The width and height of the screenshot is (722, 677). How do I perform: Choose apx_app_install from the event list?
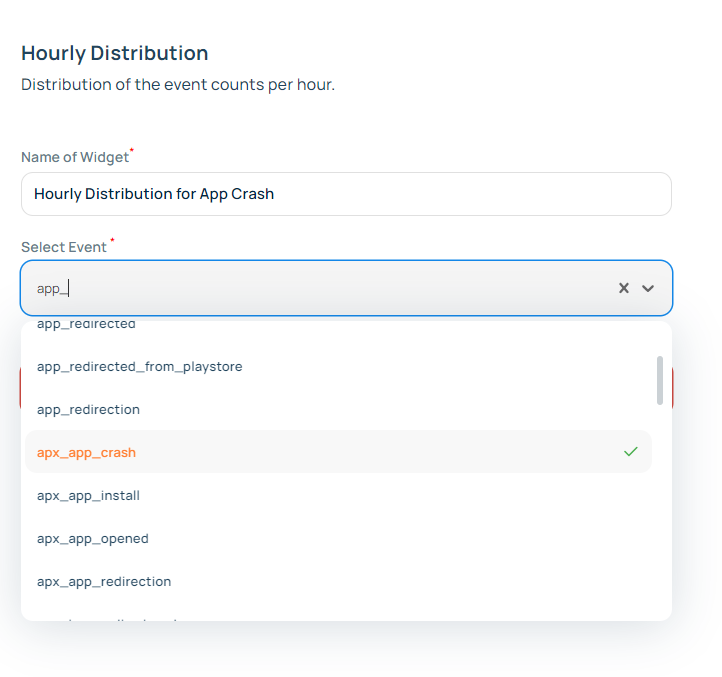(88, 495)
